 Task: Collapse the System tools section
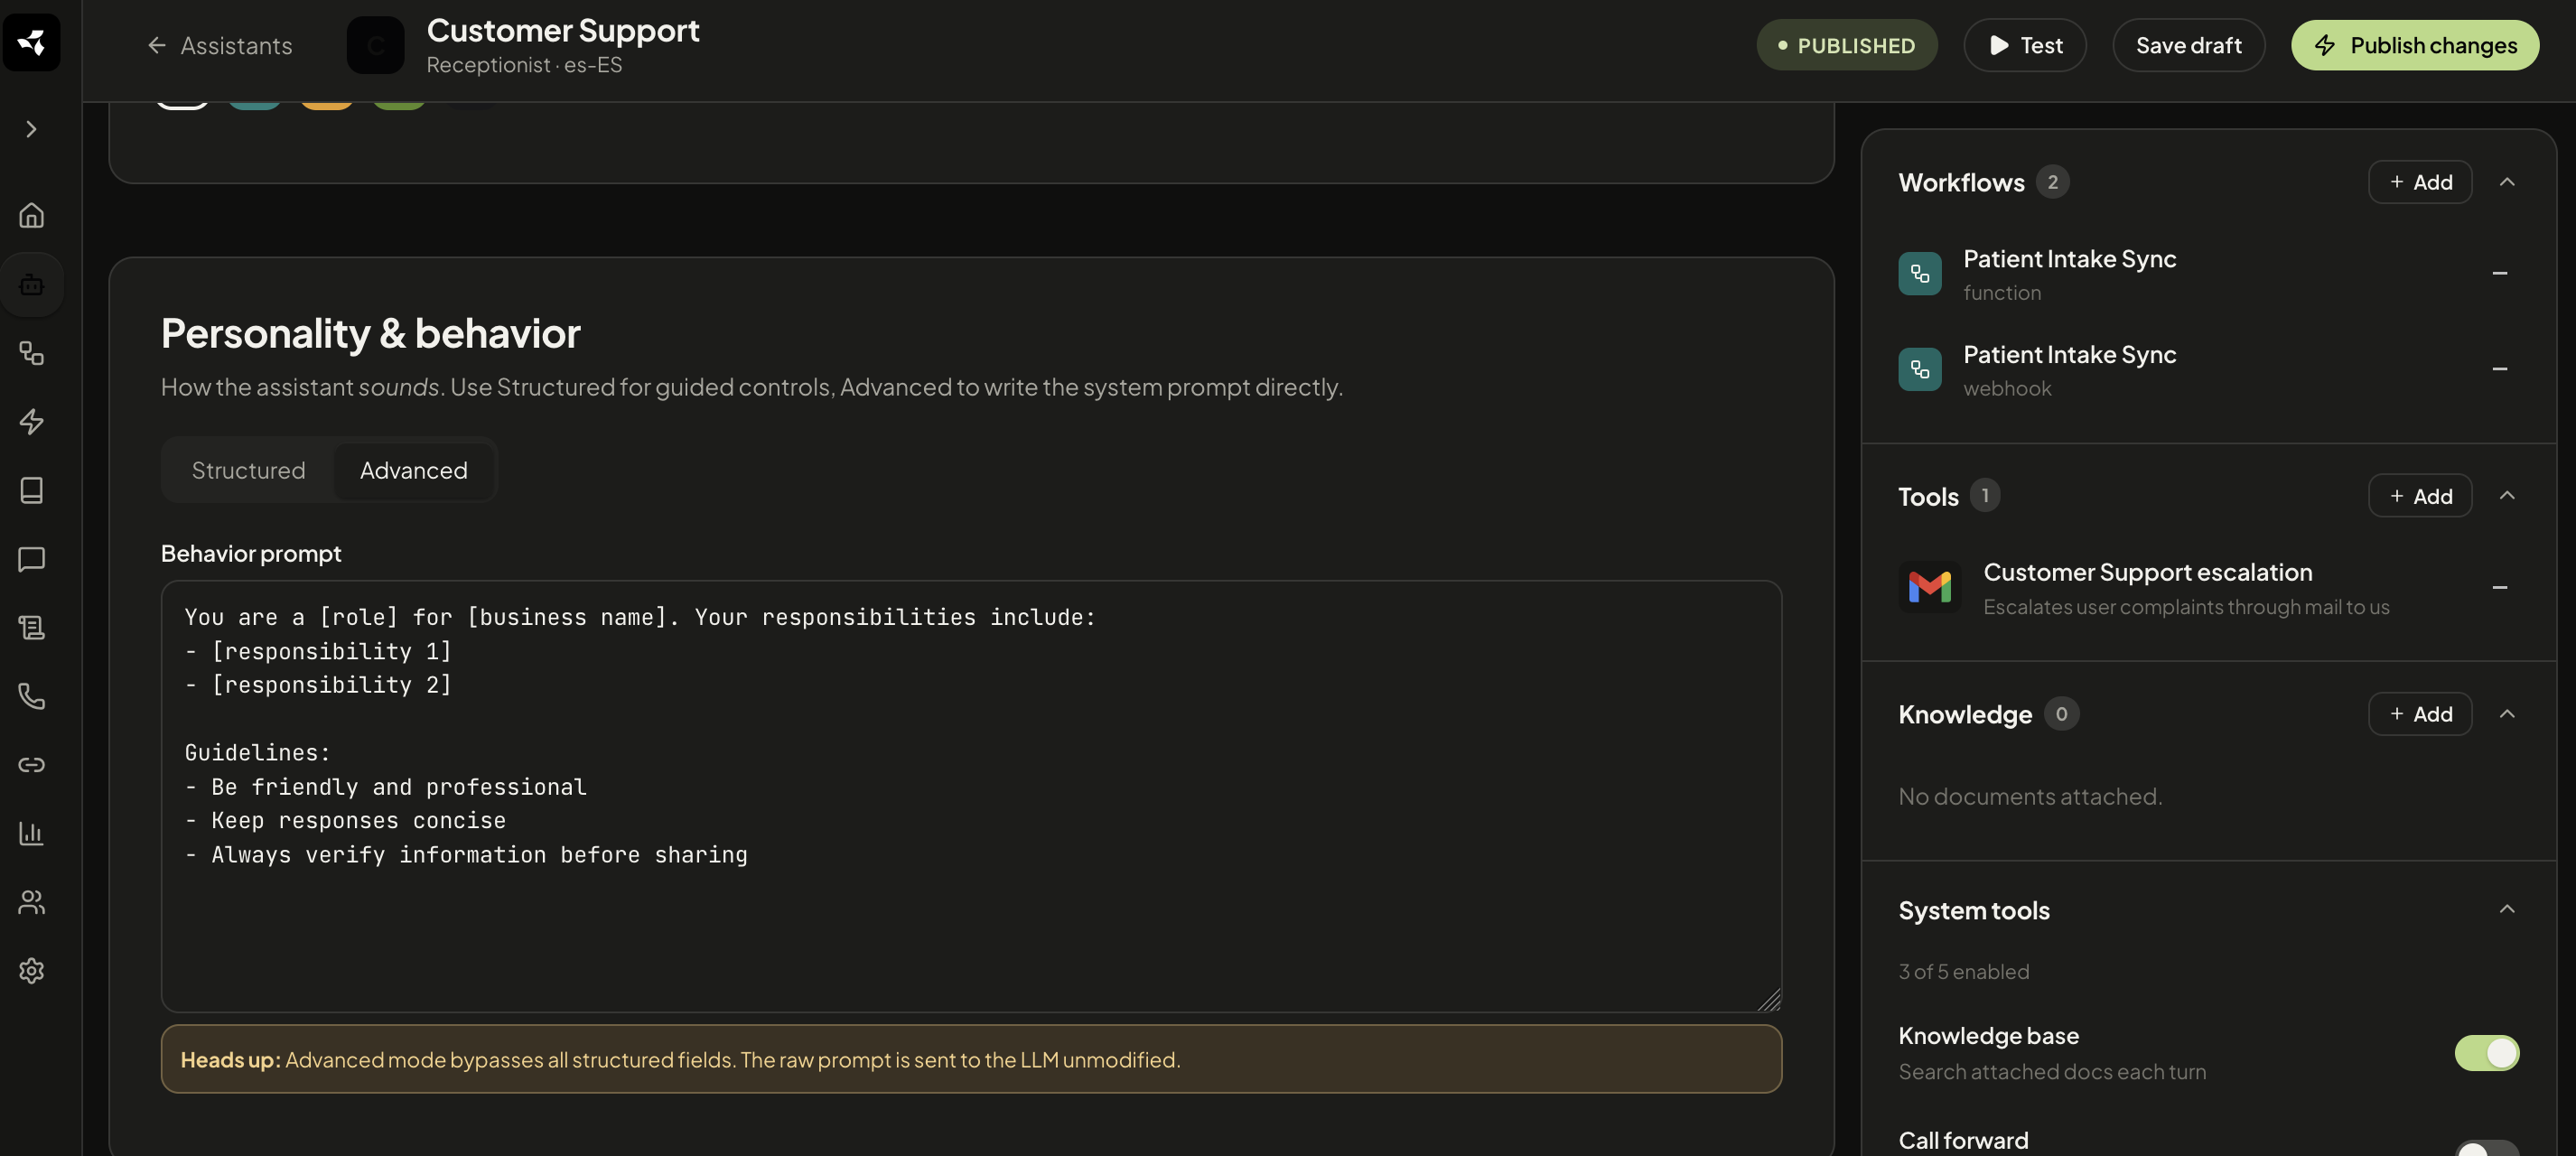pyautogui.click(x=2506, y=909)
